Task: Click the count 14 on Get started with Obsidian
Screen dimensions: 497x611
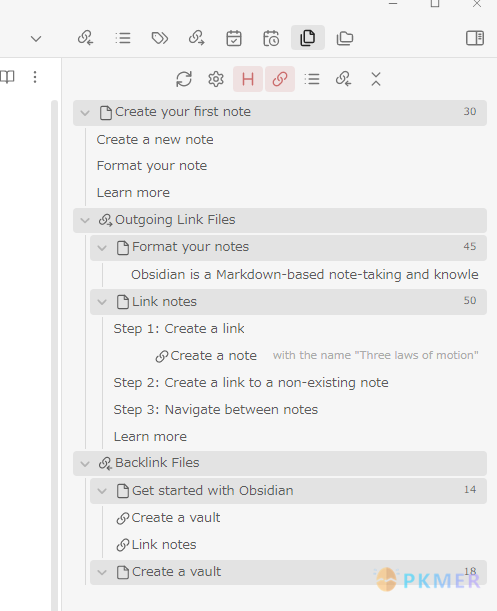Action: (470, 489)
